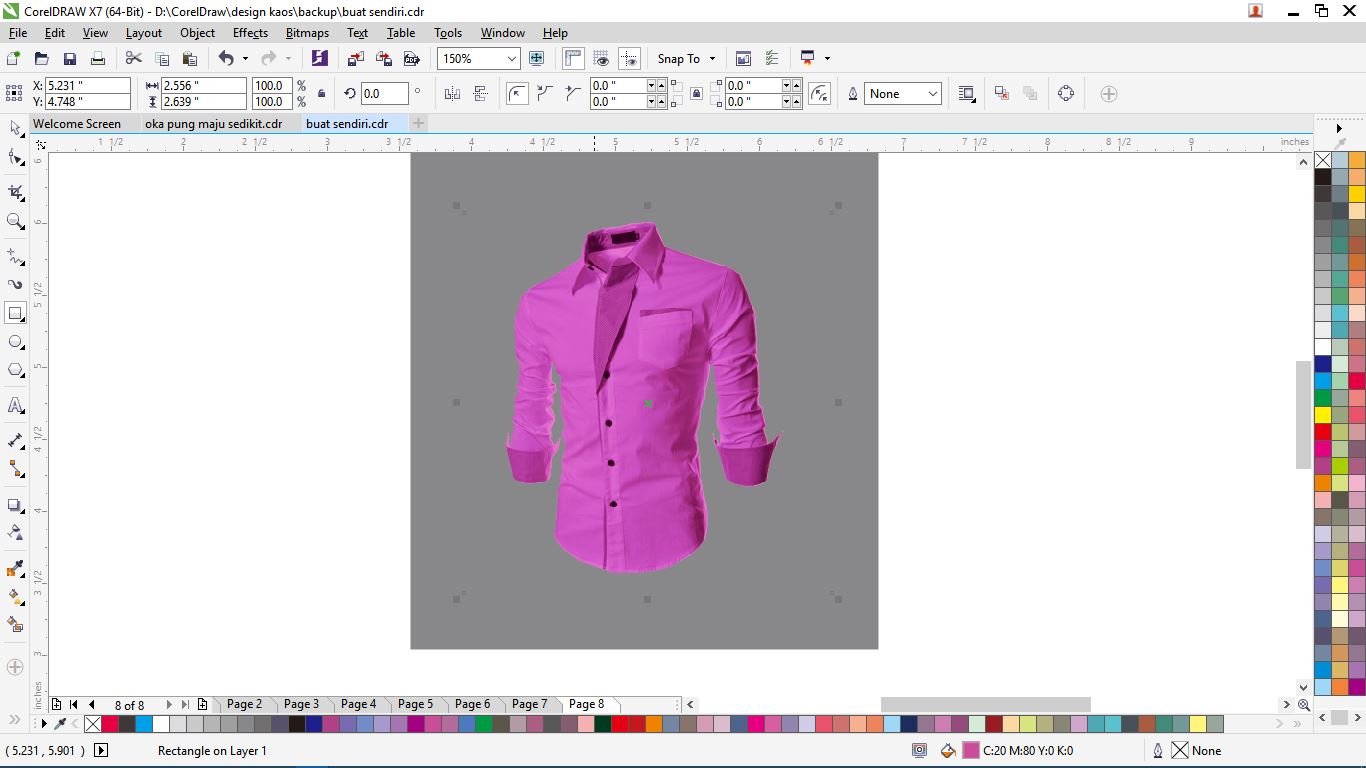Open the 150% zoom level dropdown
Viewport: 1366px width, 768px height.
pyautogui.click(x=512, y=59)
